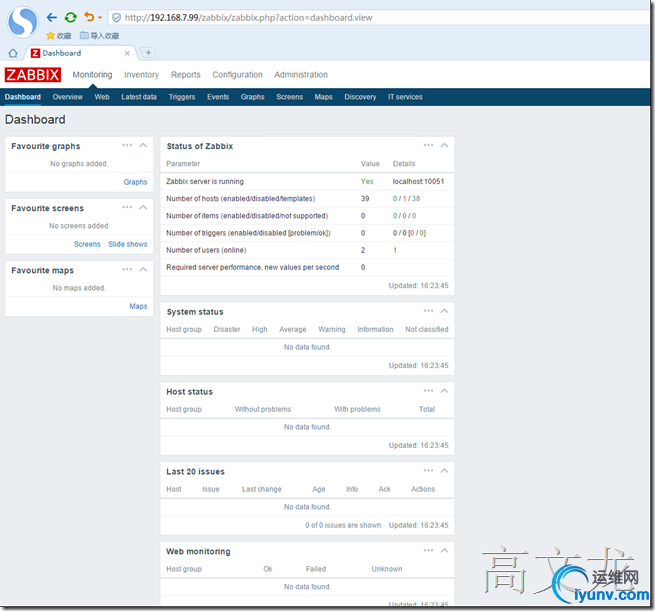Open the Last 20 issues options dots
The width and height of the screenshot is (655, 611).
[x=428, y=470]
